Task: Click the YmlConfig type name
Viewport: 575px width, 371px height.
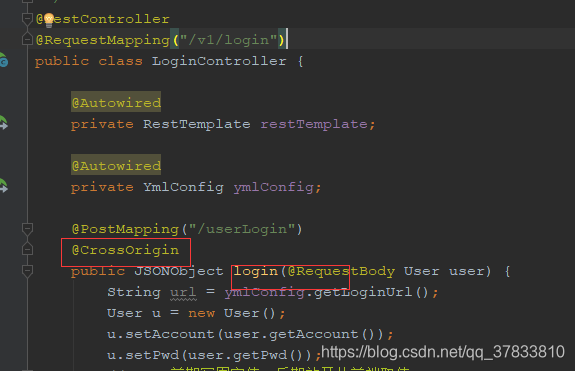Action: [183, 187]
